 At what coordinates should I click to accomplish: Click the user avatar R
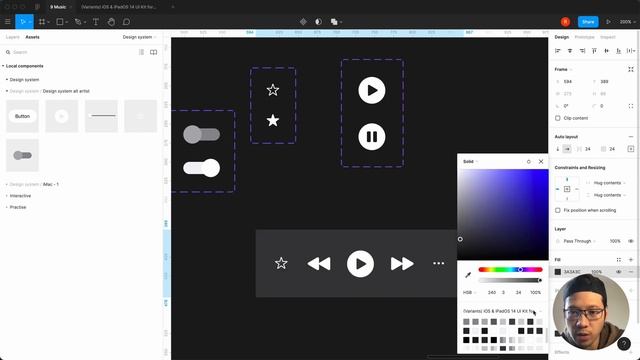click(x=565, y=22)
